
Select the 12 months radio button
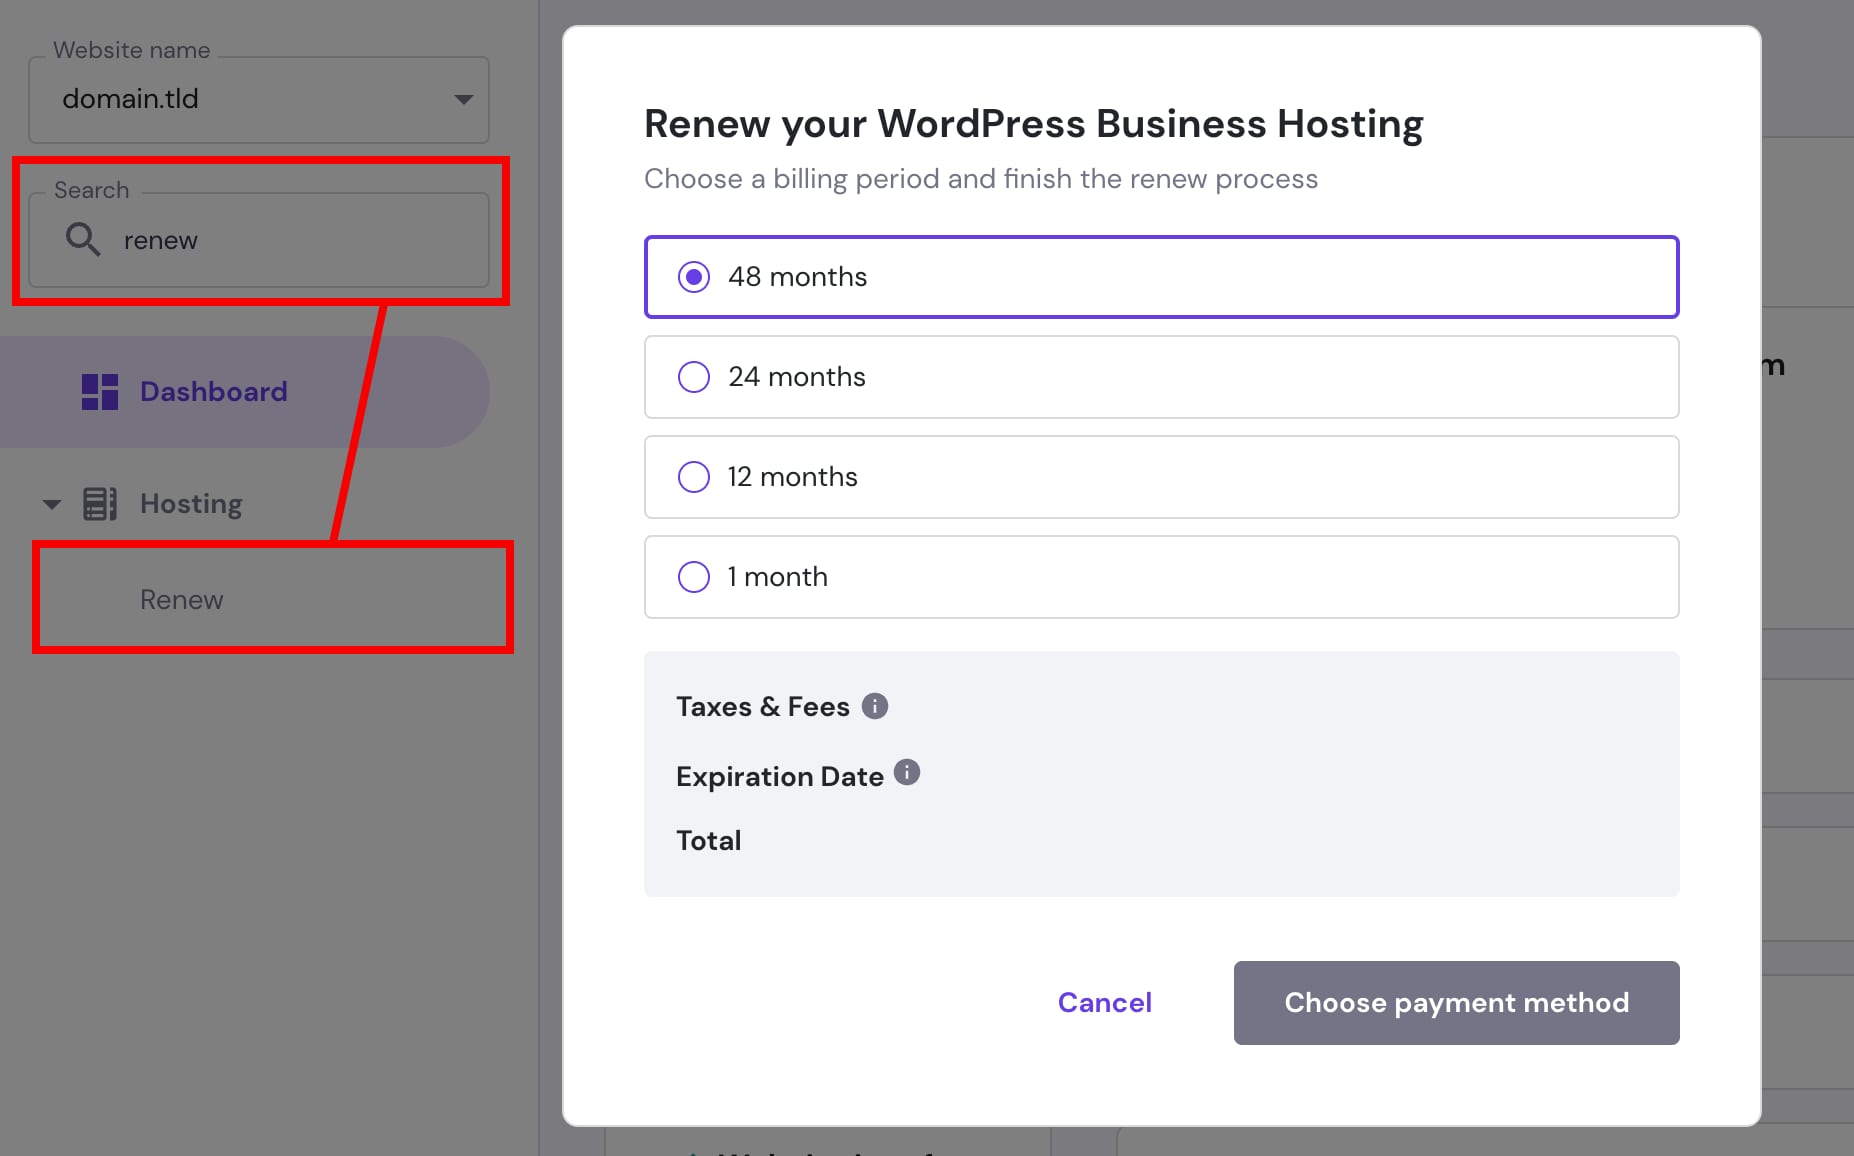[694, 477]
